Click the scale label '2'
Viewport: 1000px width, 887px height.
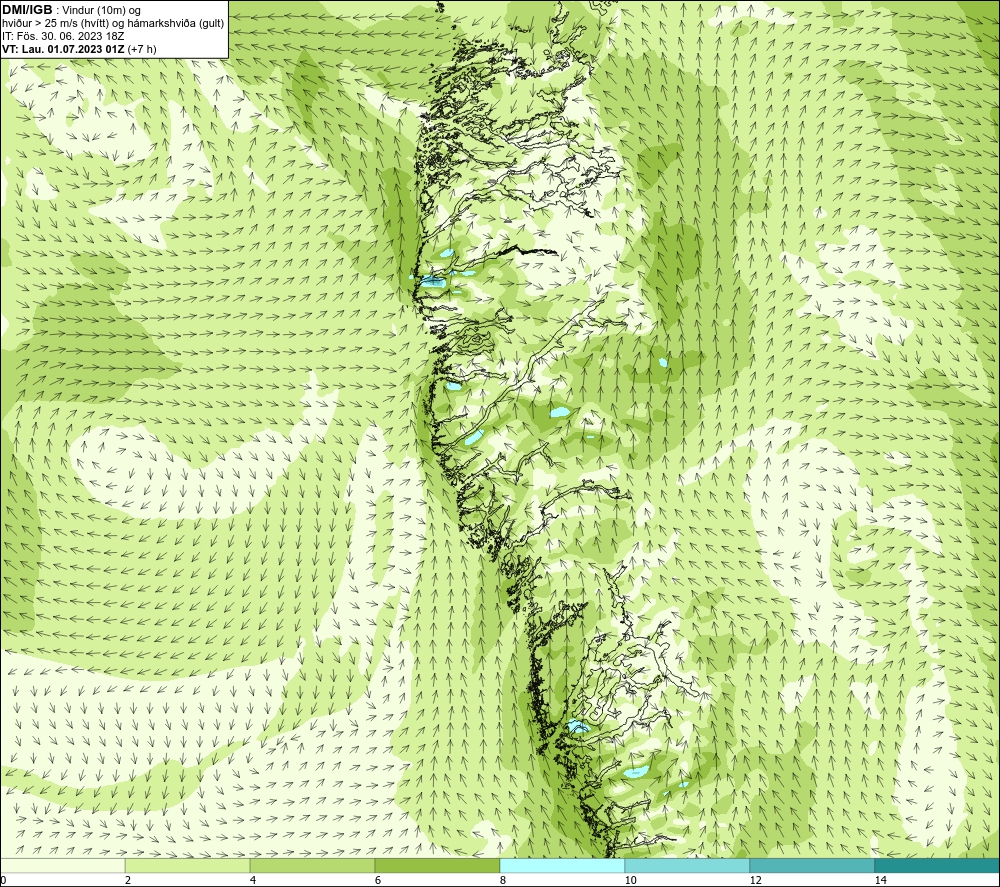[128, 880]
